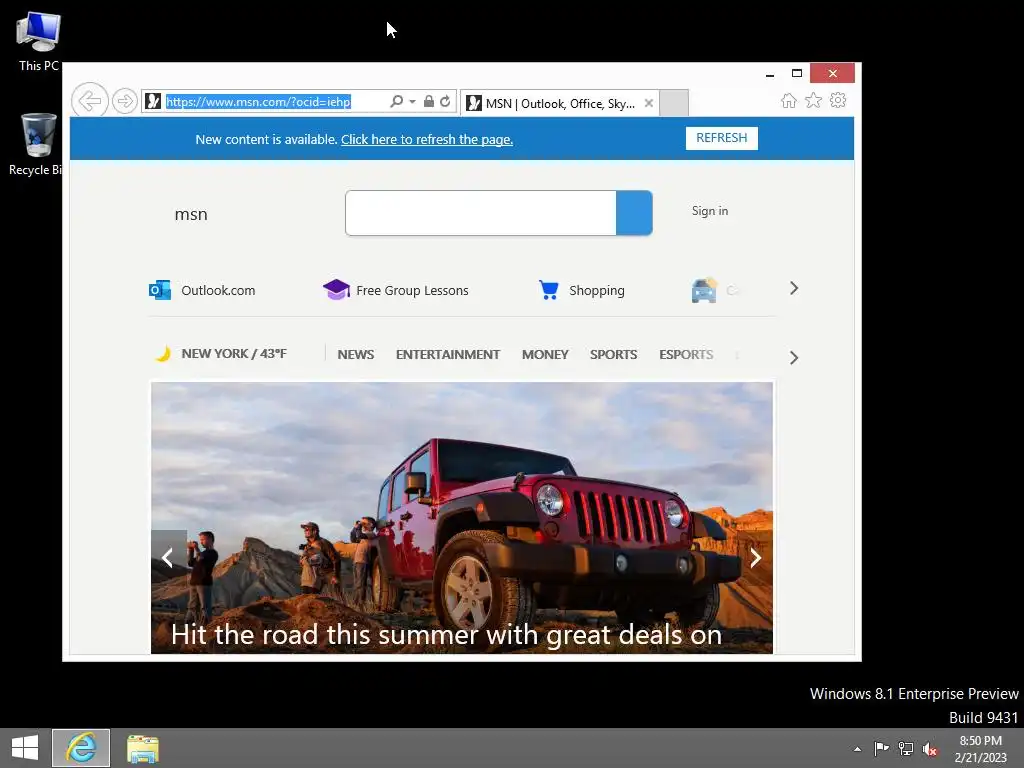Open the taskbar clock 8:50 PM
This screenshot has width=1024, height=768.
pos(980,748)
